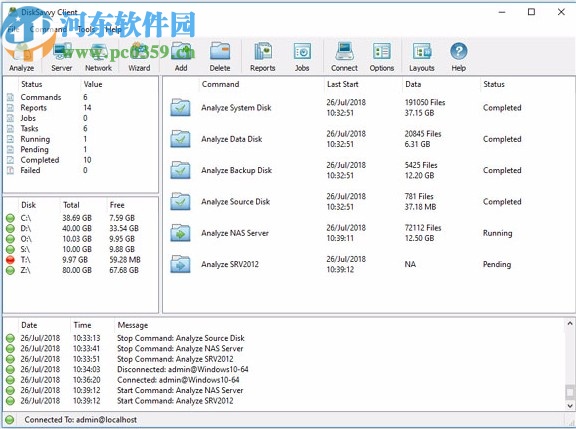Viewport: 576px width, 429px height.
Task: Click the "59.28 MB" free space value
Action: click(x=125, y=260)
